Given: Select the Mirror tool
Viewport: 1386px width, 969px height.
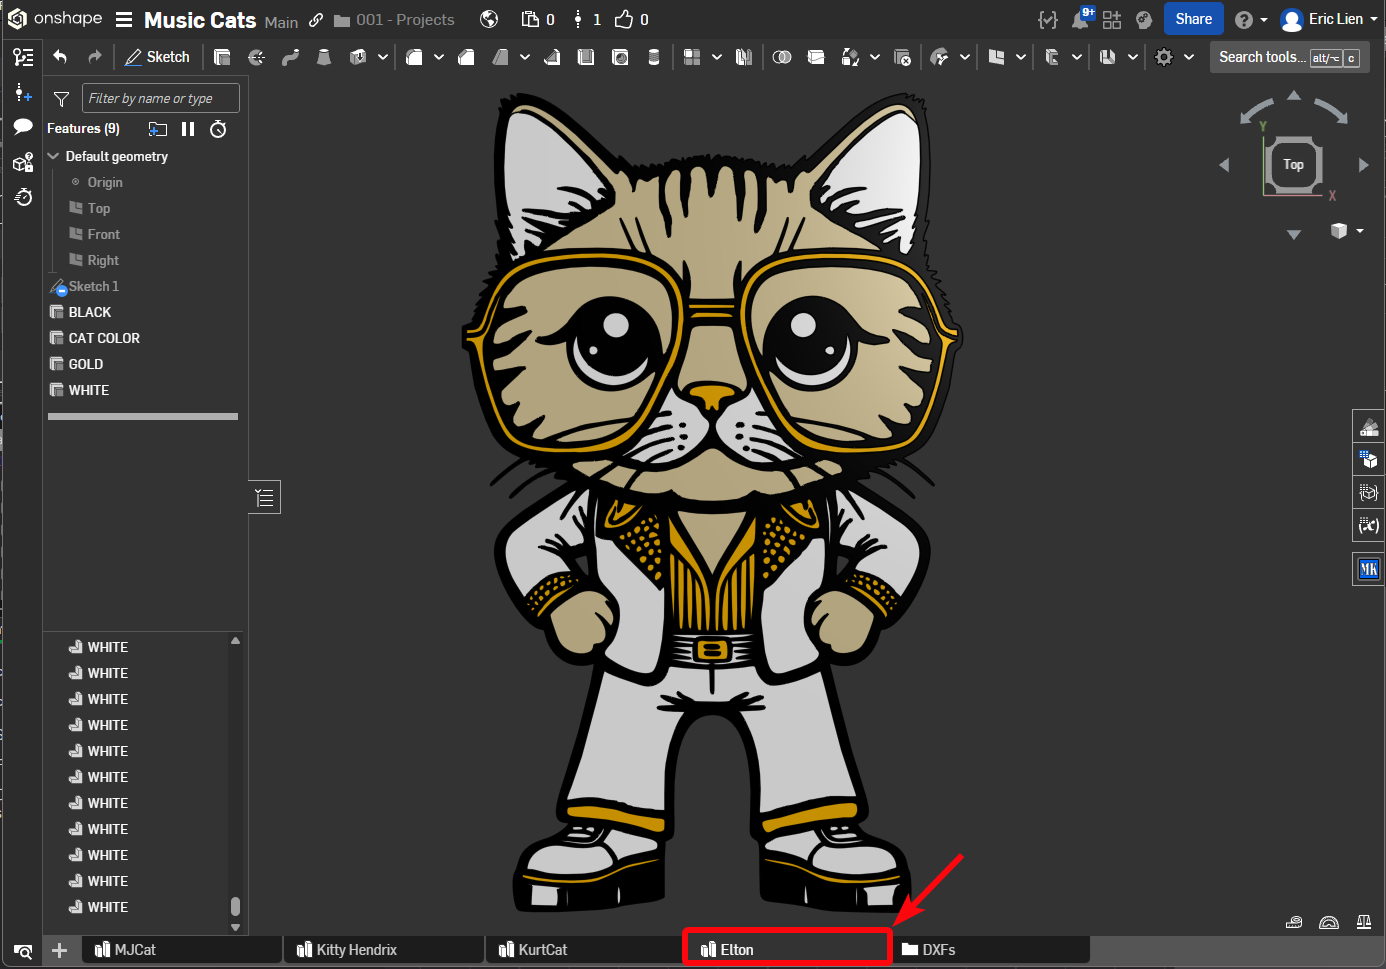Looking at the screenshot, I should [744, 57].
